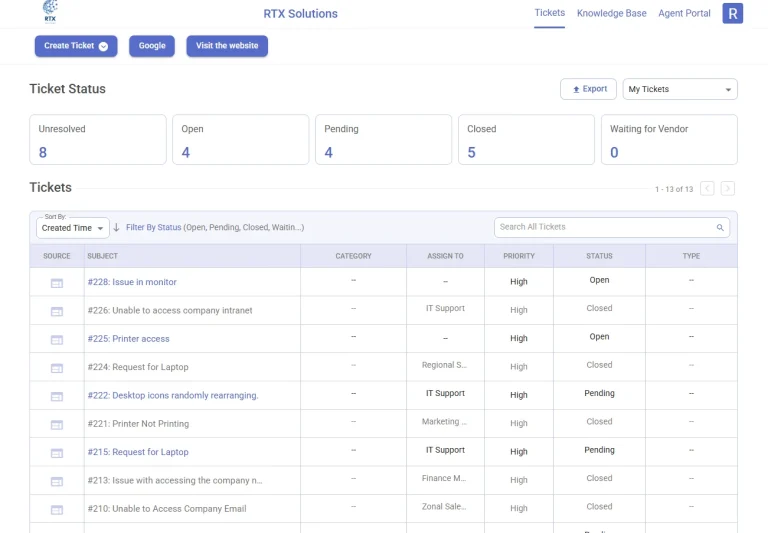This screenshot has width=768, height=533.
Task: Select the Closed status card
Action: (527, 140)
